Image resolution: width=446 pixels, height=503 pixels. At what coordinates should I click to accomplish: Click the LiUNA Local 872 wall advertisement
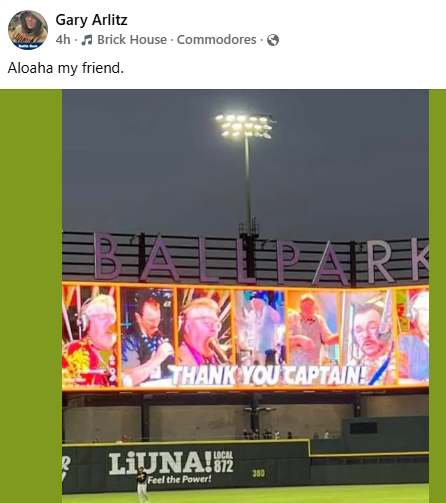[171, 467]
